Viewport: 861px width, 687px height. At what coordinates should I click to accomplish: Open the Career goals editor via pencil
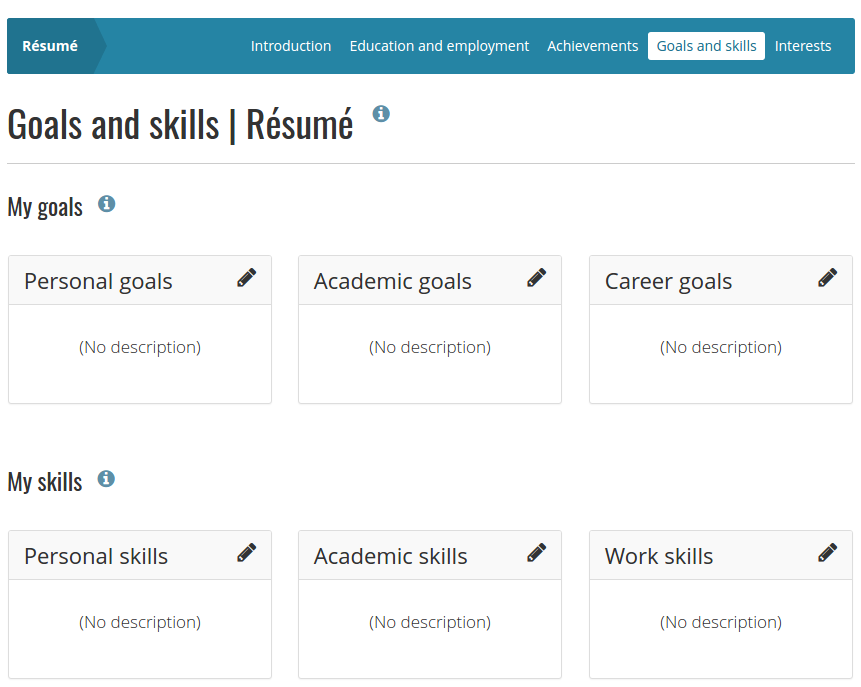pos(828,278)
